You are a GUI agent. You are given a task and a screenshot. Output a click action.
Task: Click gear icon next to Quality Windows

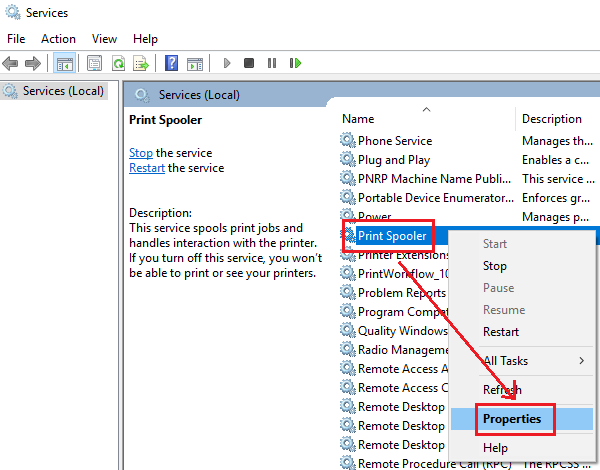pos(347,330)
